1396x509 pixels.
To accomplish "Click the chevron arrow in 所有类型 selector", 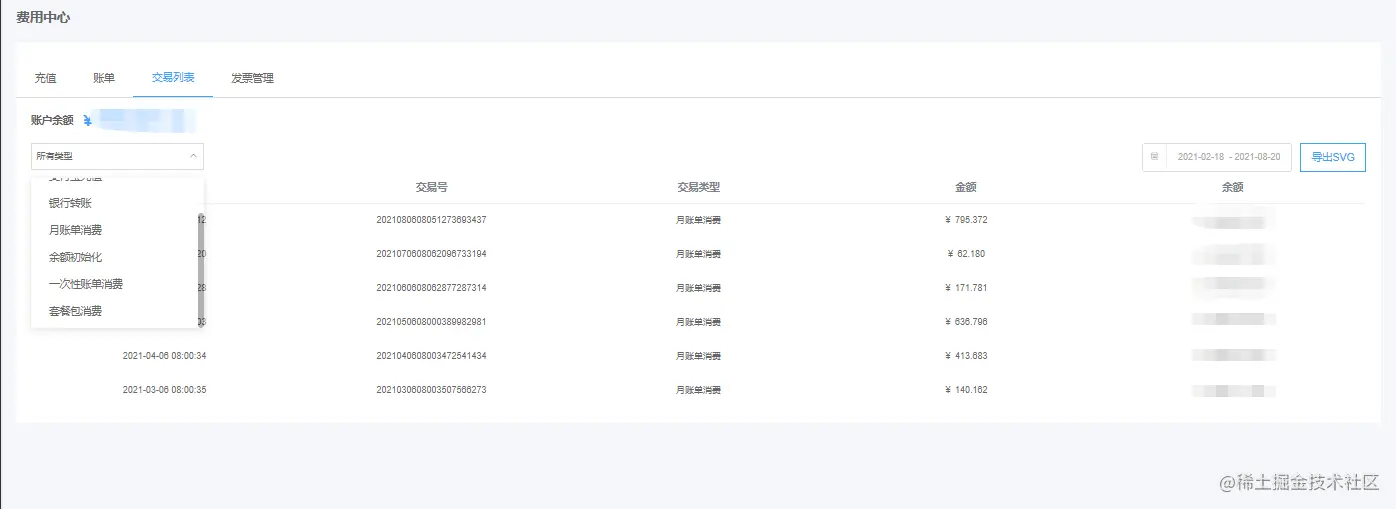I will (193, 156).
